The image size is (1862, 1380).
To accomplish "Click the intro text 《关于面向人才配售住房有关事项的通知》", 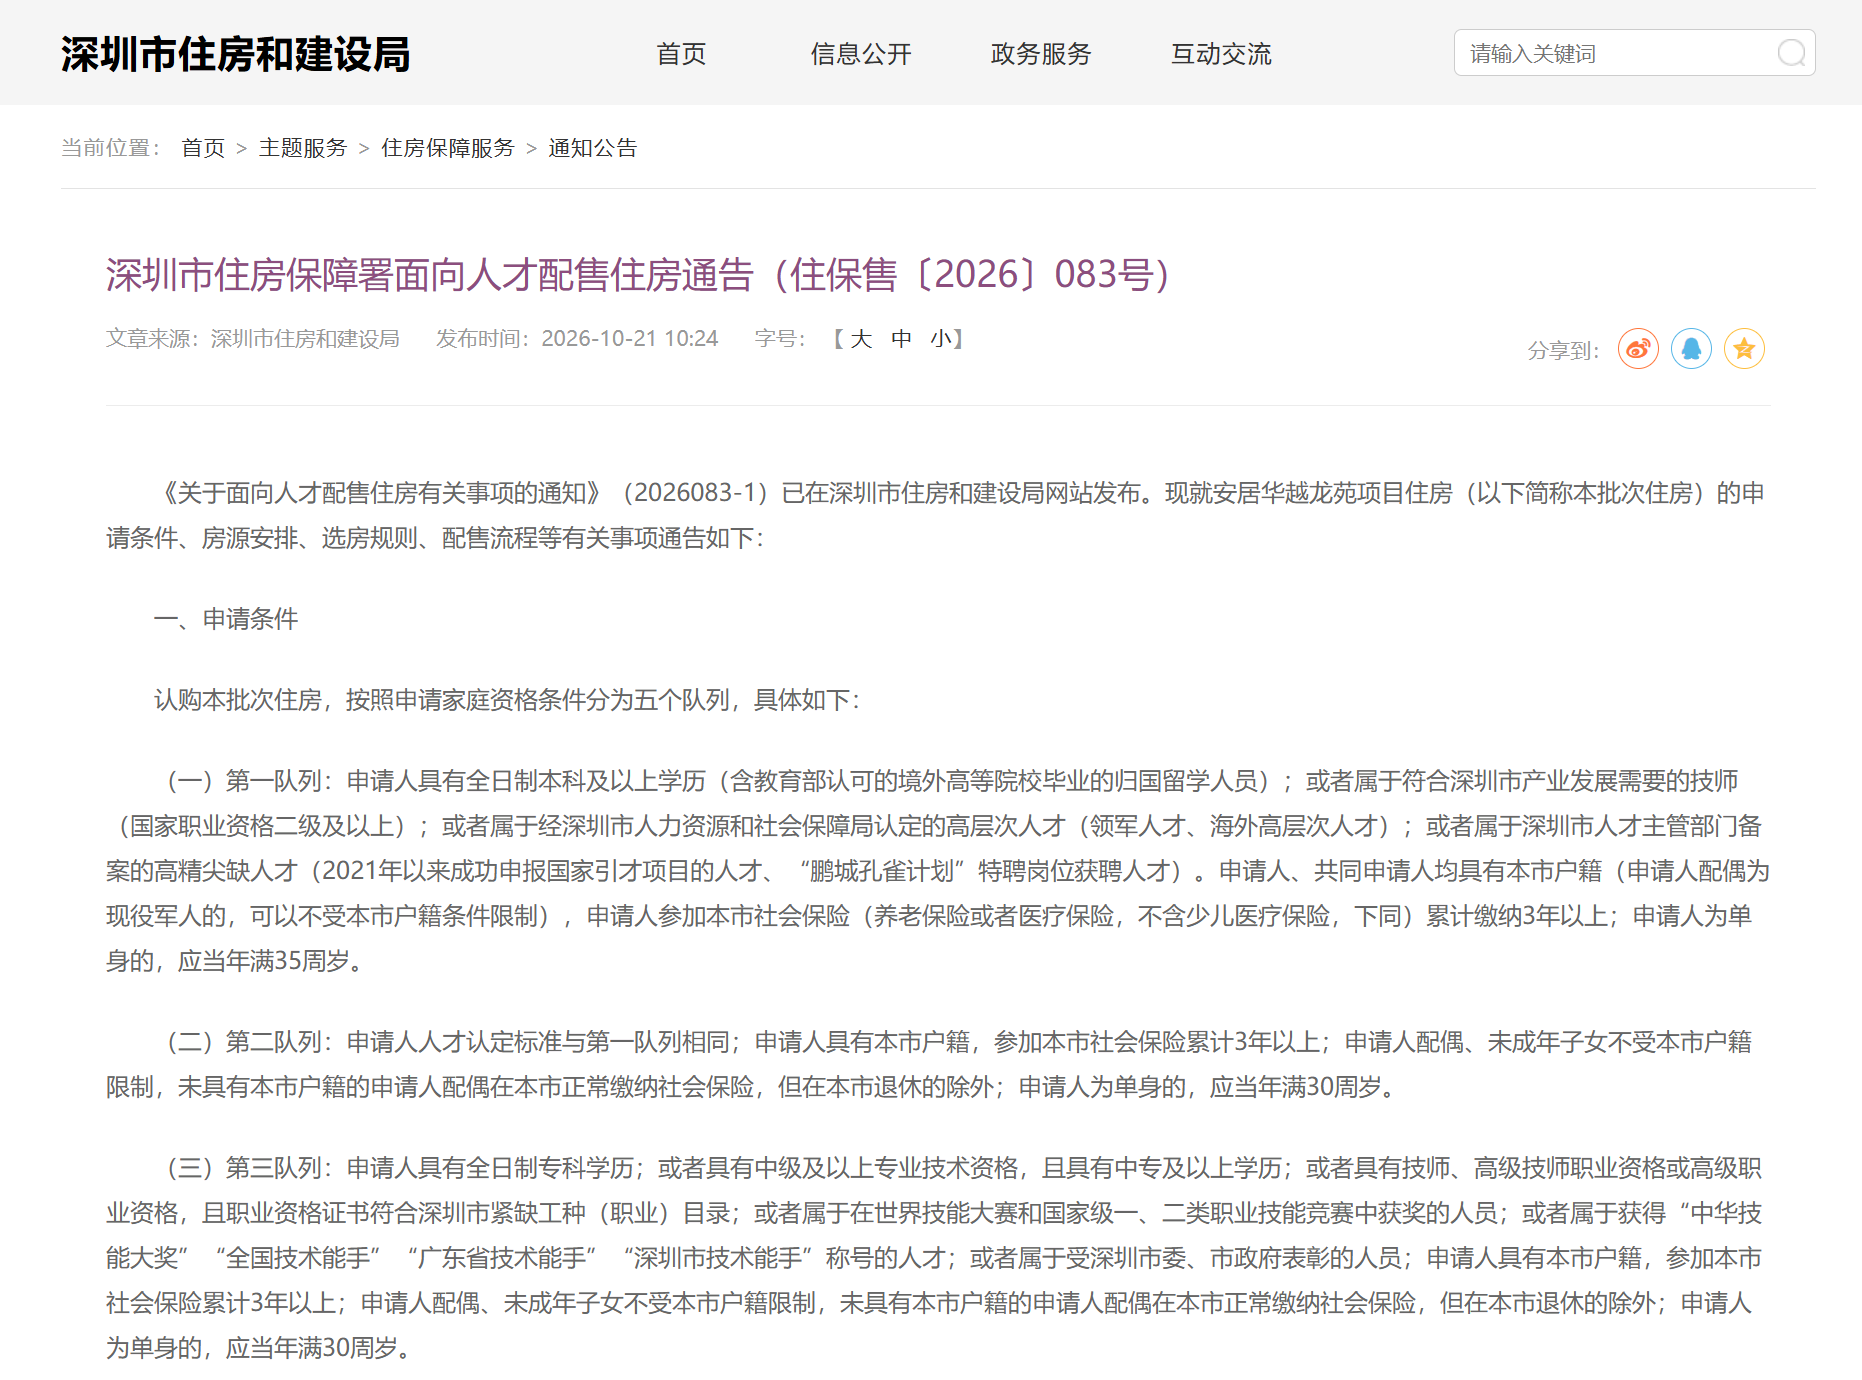I will coord(380,493).
